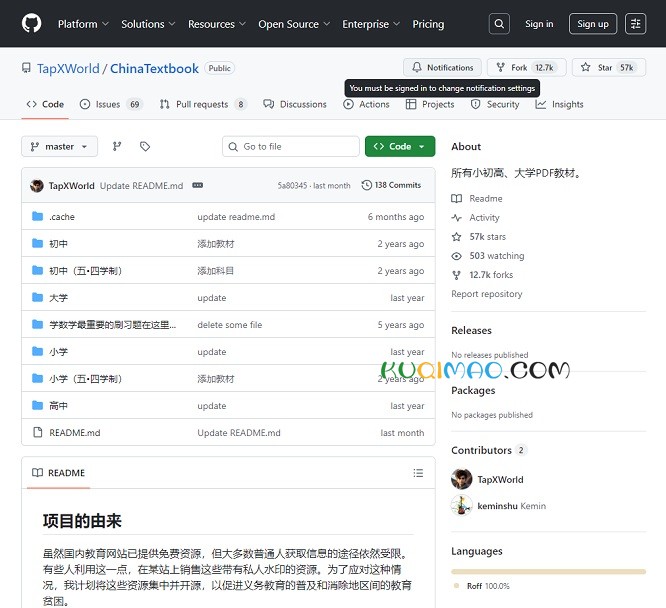Click Sign in link

pyautogui.click(x=539, y=24)
